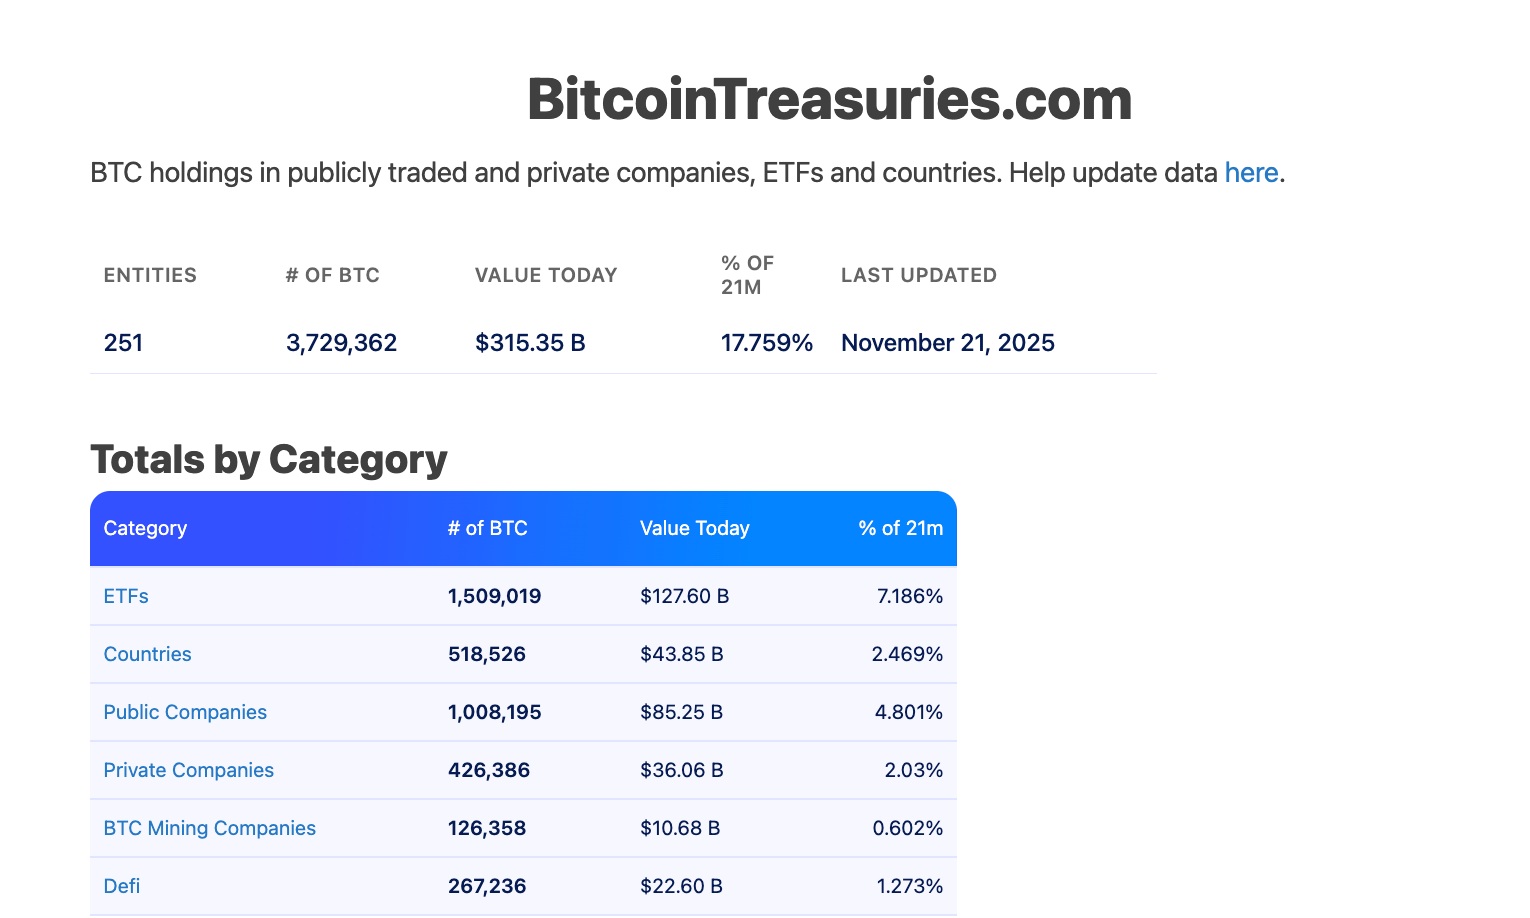The height and width of the screenshot is (918, 1530).
Task: Open the Private Companies link
Action: click(188, 769)
